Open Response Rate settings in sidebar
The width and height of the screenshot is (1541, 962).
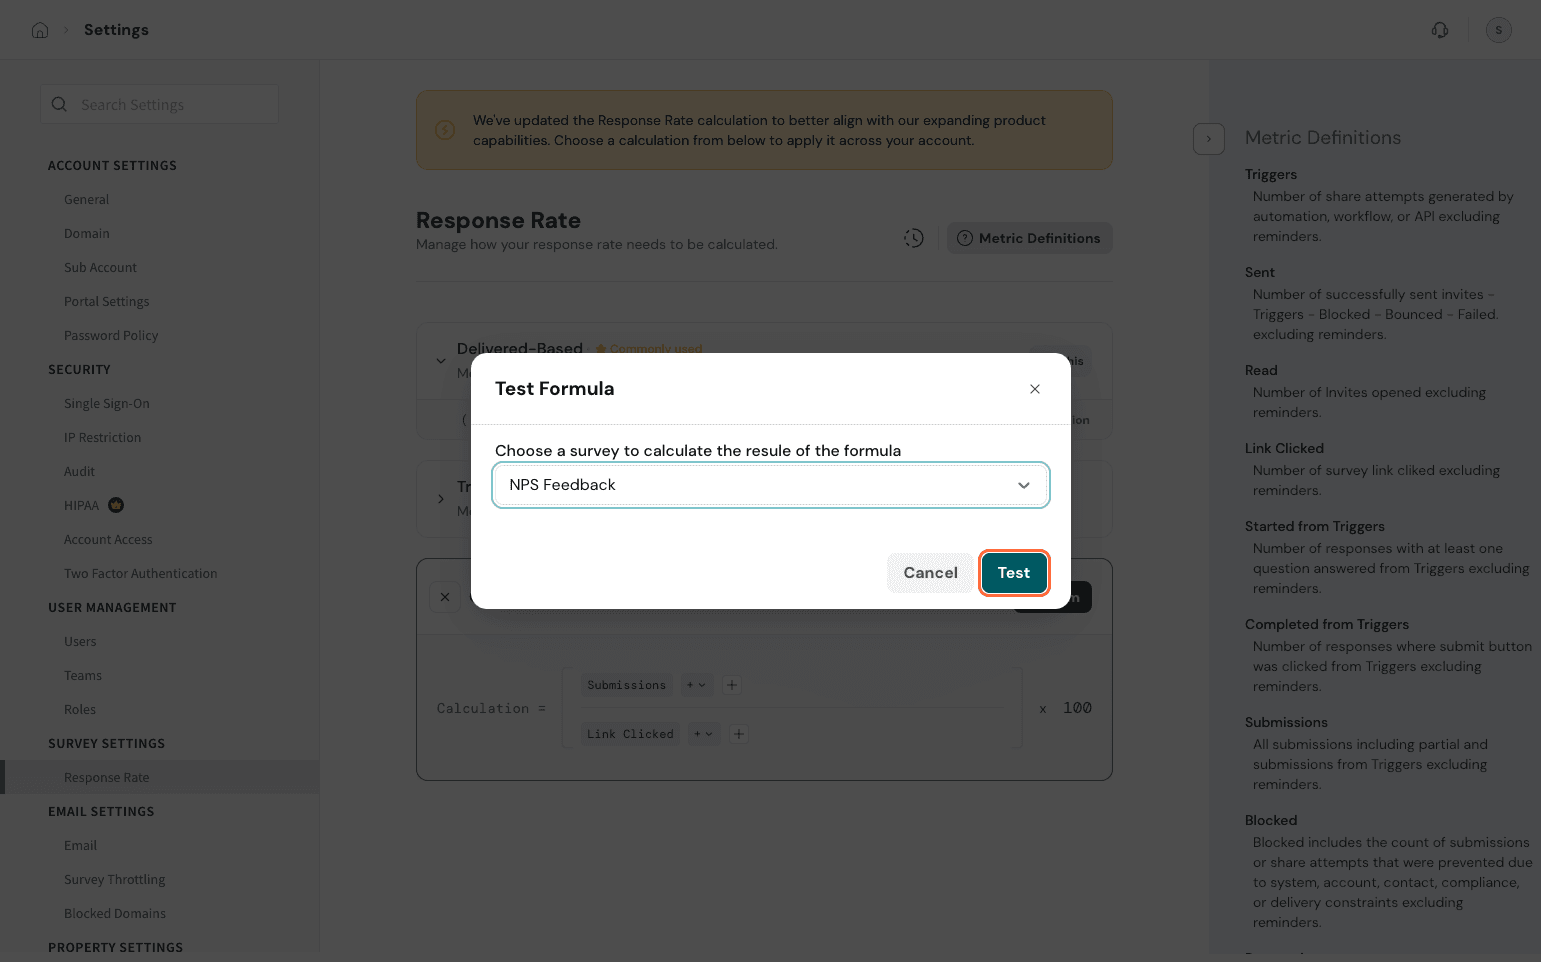(x=106, y=777)
